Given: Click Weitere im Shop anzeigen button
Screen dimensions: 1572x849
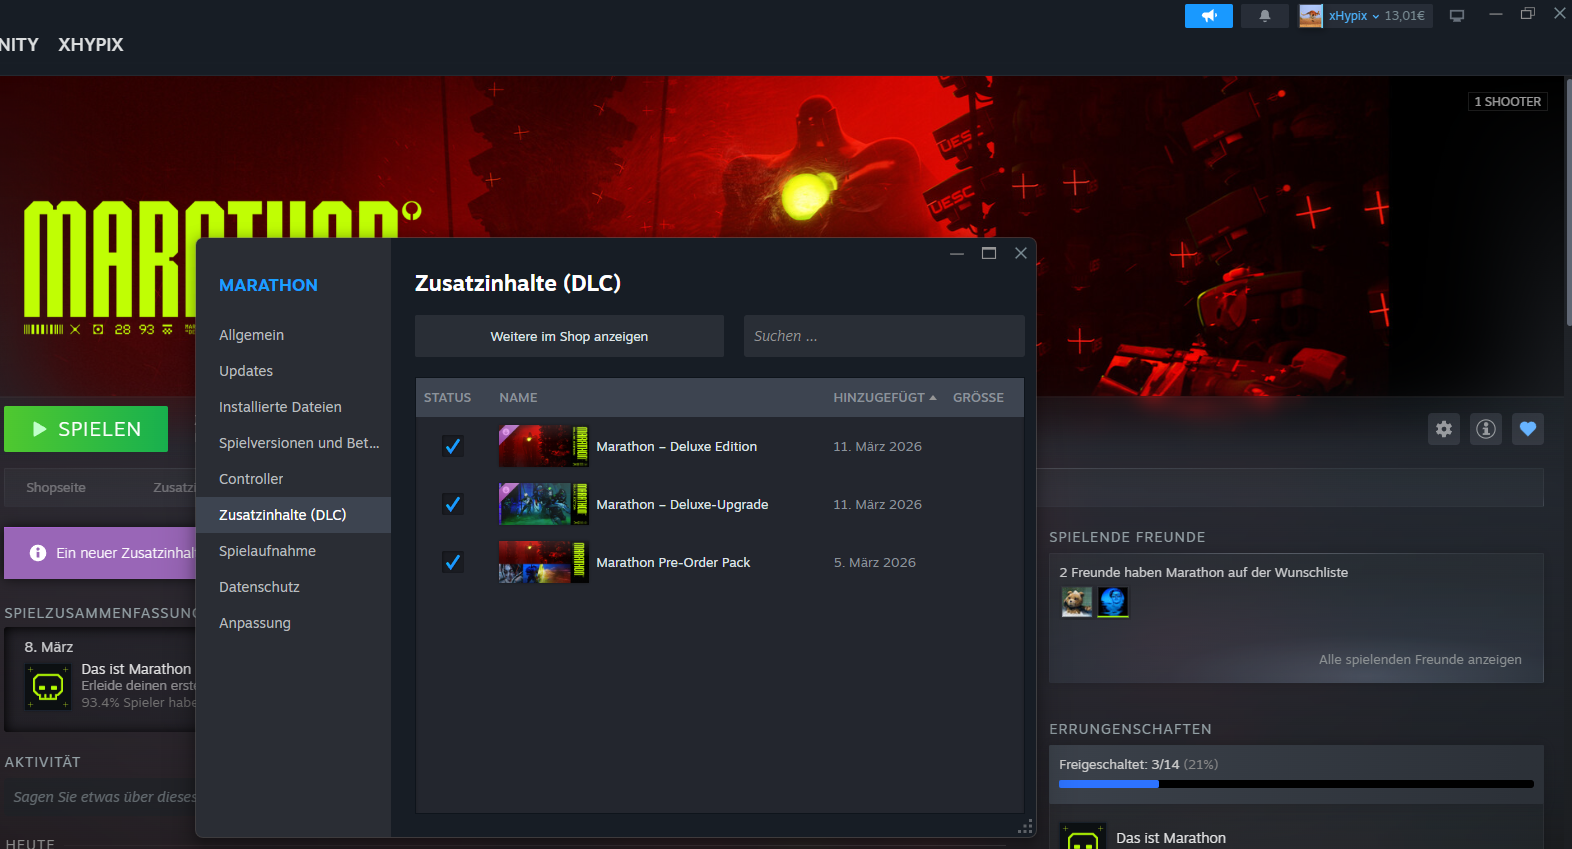Looking at the screenshot, I should (x=569, y=337).
